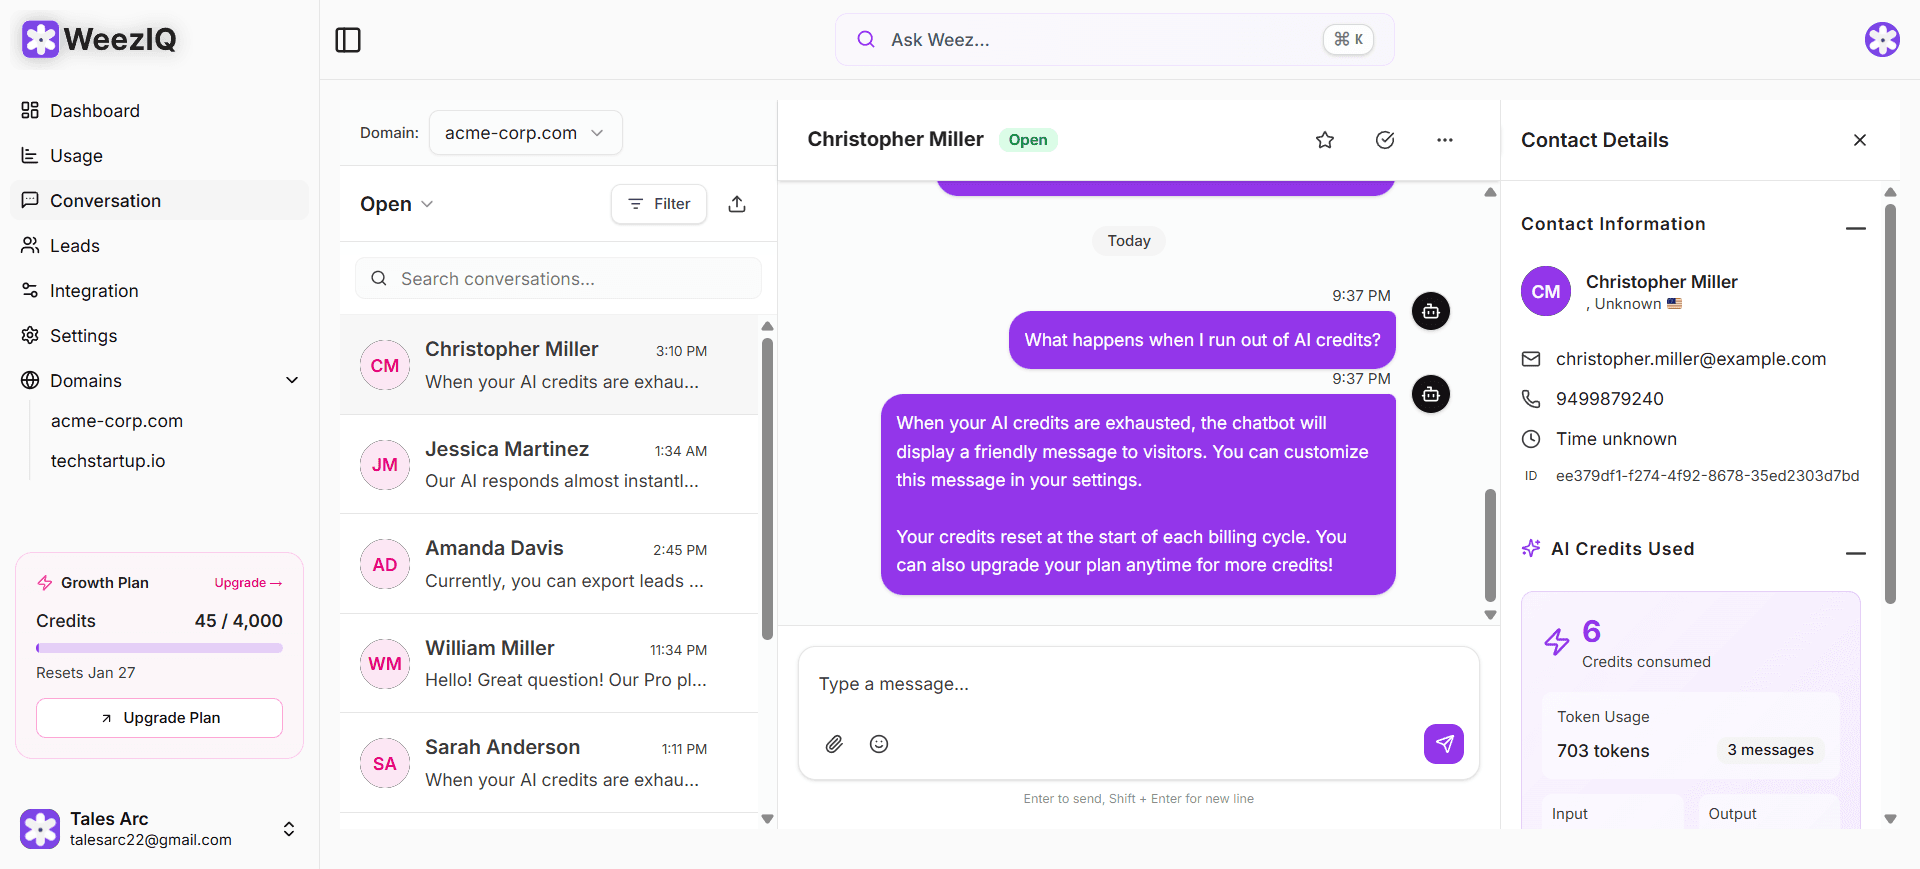Mark conversation resolved with check icon
Screen dimensions: 1920x869
point(1385,140)
